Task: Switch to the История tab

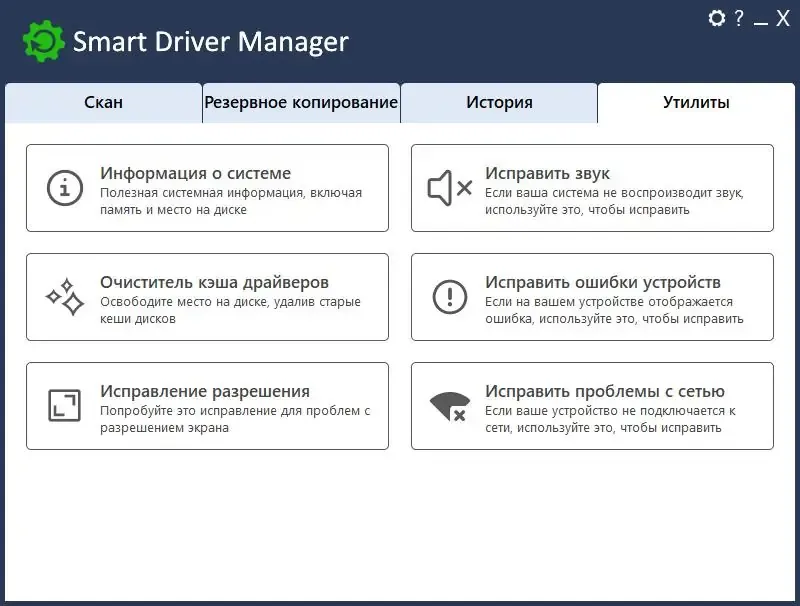Action: 499,102
